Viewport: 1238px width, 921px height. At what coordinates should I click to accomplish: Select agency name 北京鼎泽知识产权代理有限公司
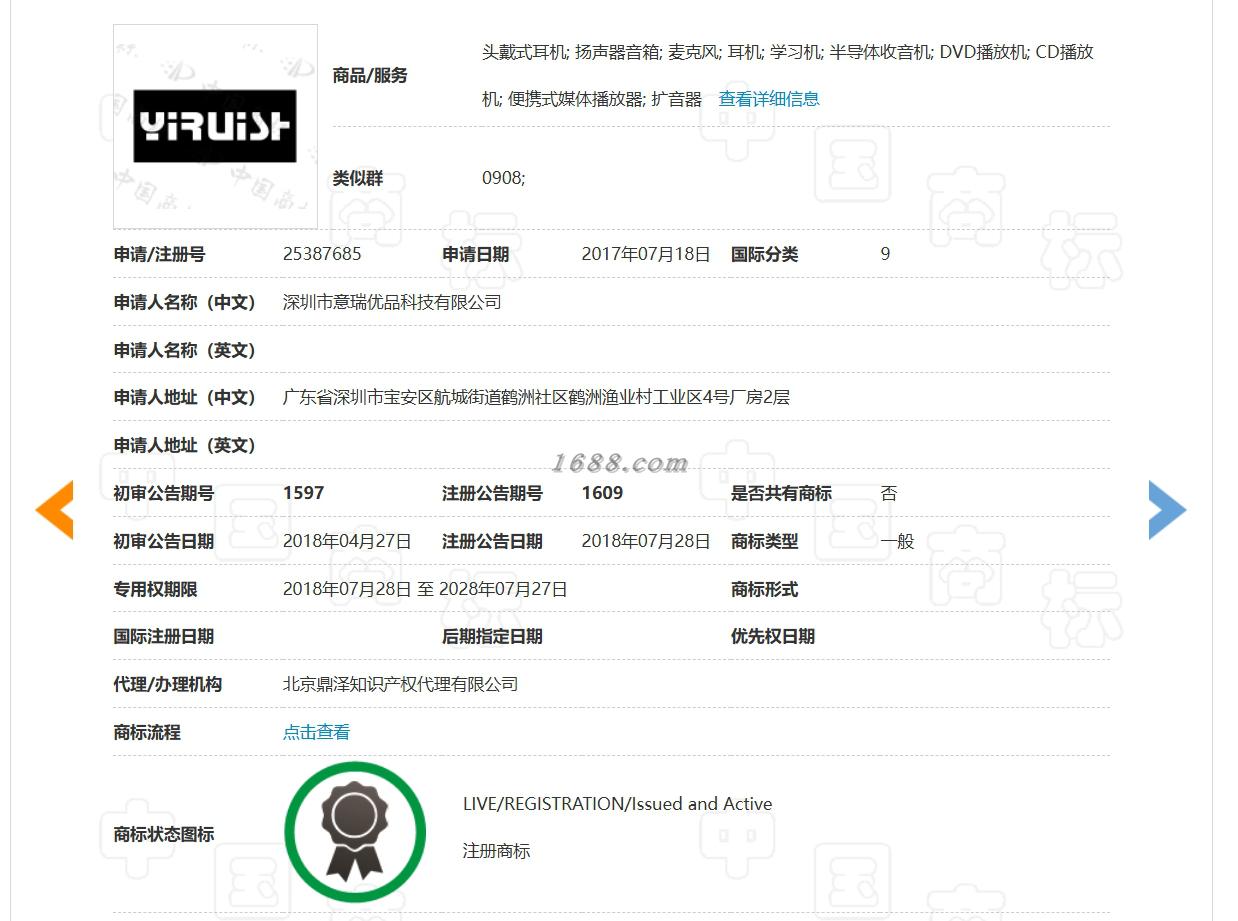400,684
